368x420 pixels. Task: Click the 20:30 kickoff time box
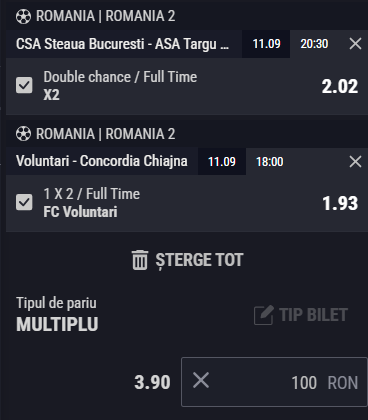(314, 44)
